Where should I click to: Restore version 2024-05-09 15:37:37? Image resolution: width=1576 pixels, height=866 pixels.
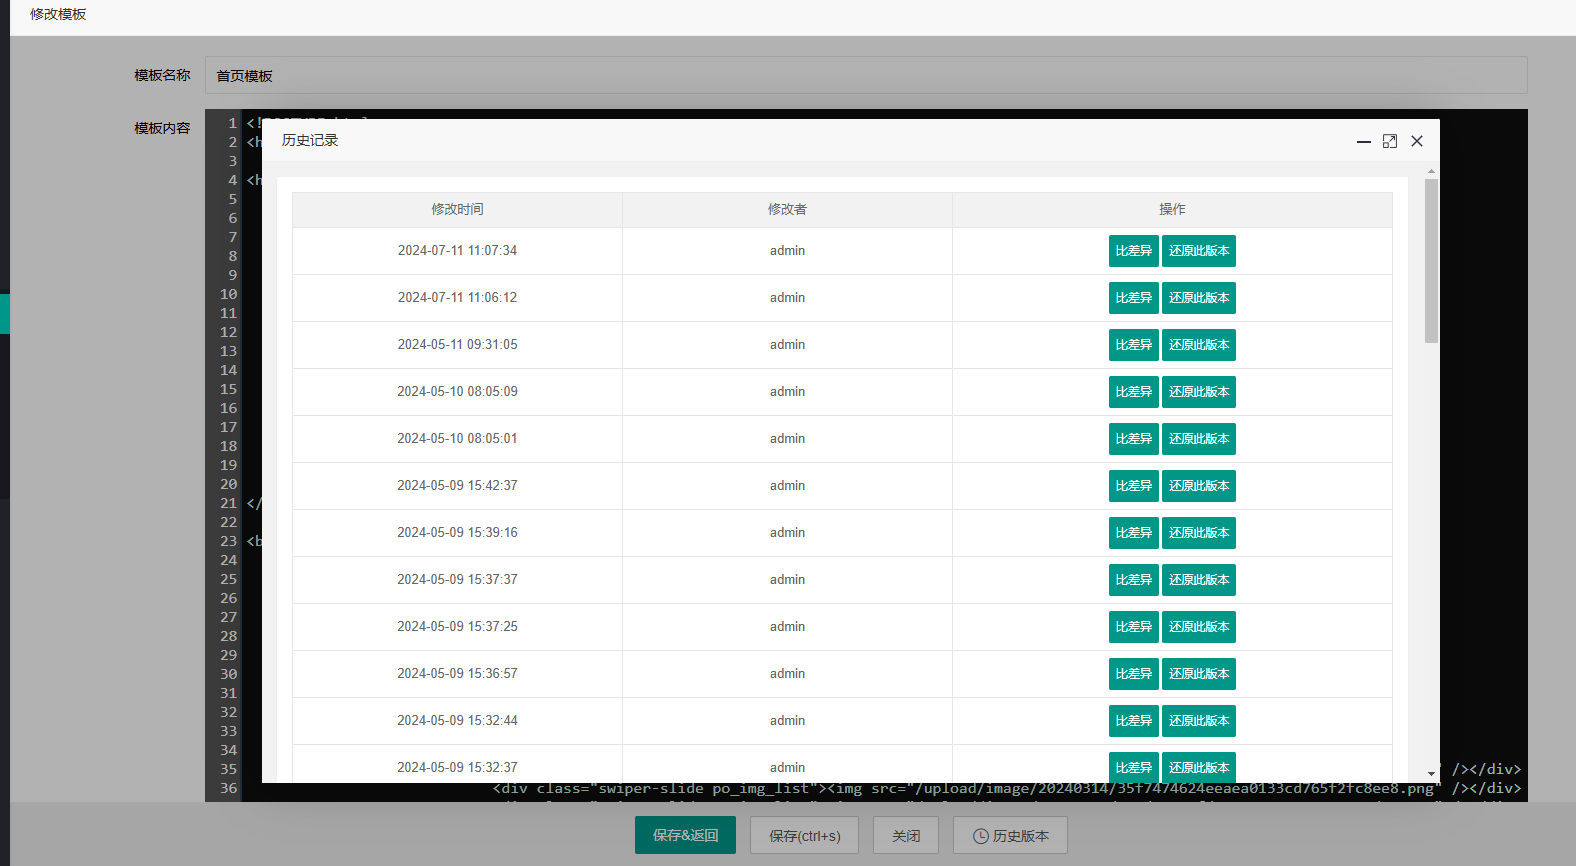tap(1199, 580)
